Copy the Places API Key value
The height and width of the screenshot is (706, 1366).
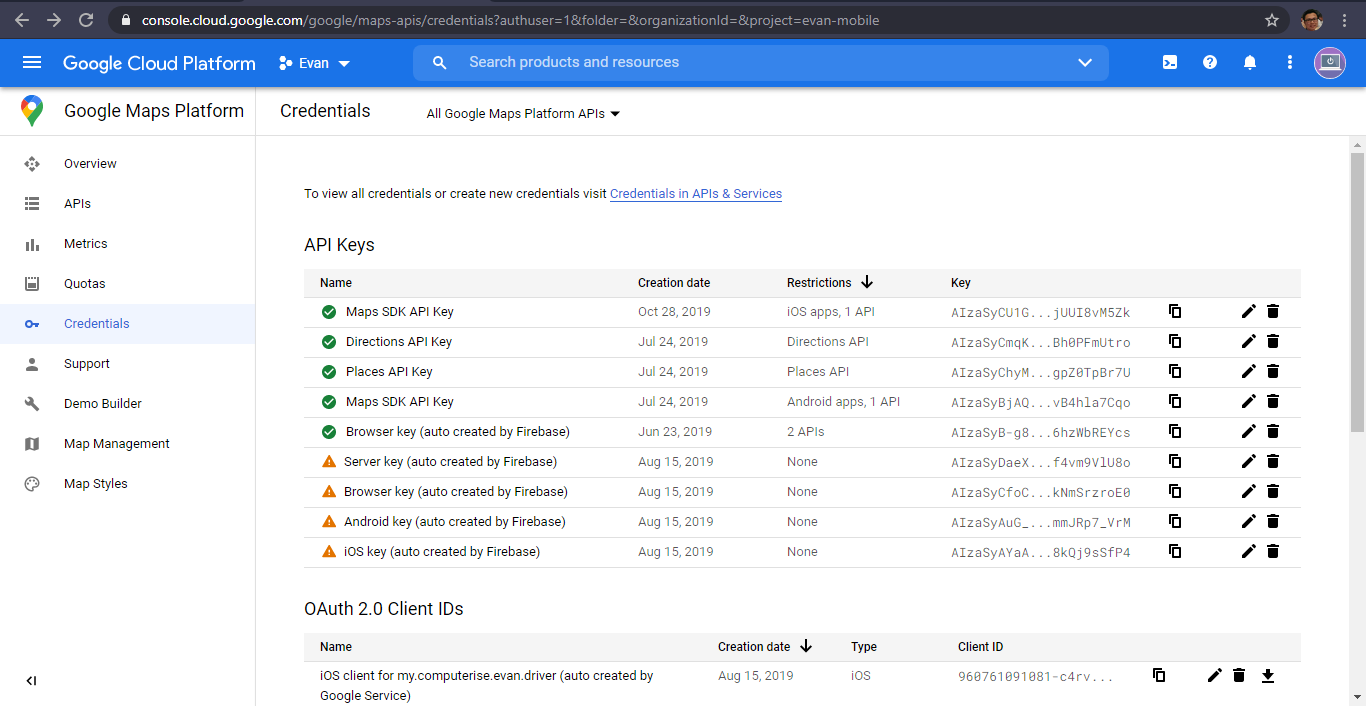[1175, 372]
